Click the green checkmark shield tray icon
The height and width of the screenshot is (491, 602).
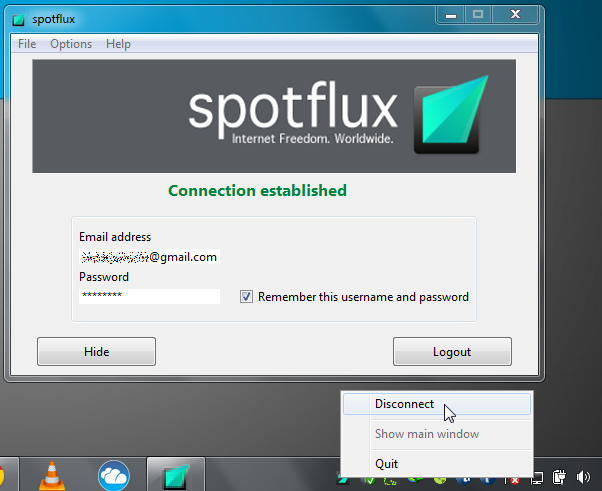[369, 480]
